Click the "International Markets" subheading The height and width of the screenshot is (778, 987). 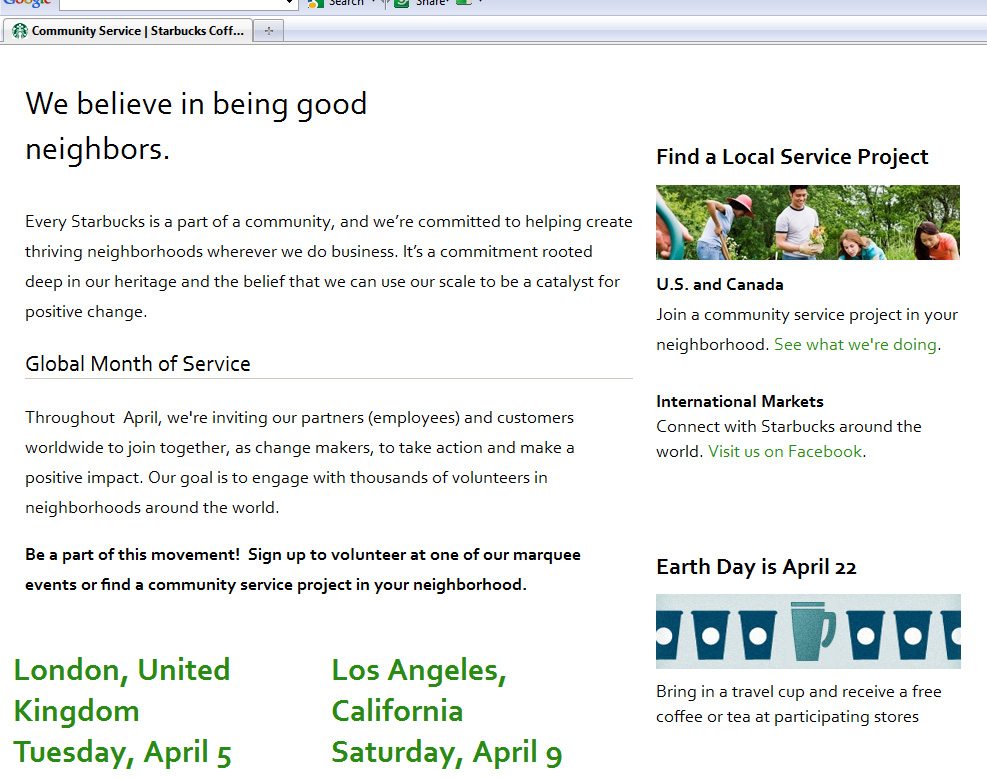(x=740, y=402)
